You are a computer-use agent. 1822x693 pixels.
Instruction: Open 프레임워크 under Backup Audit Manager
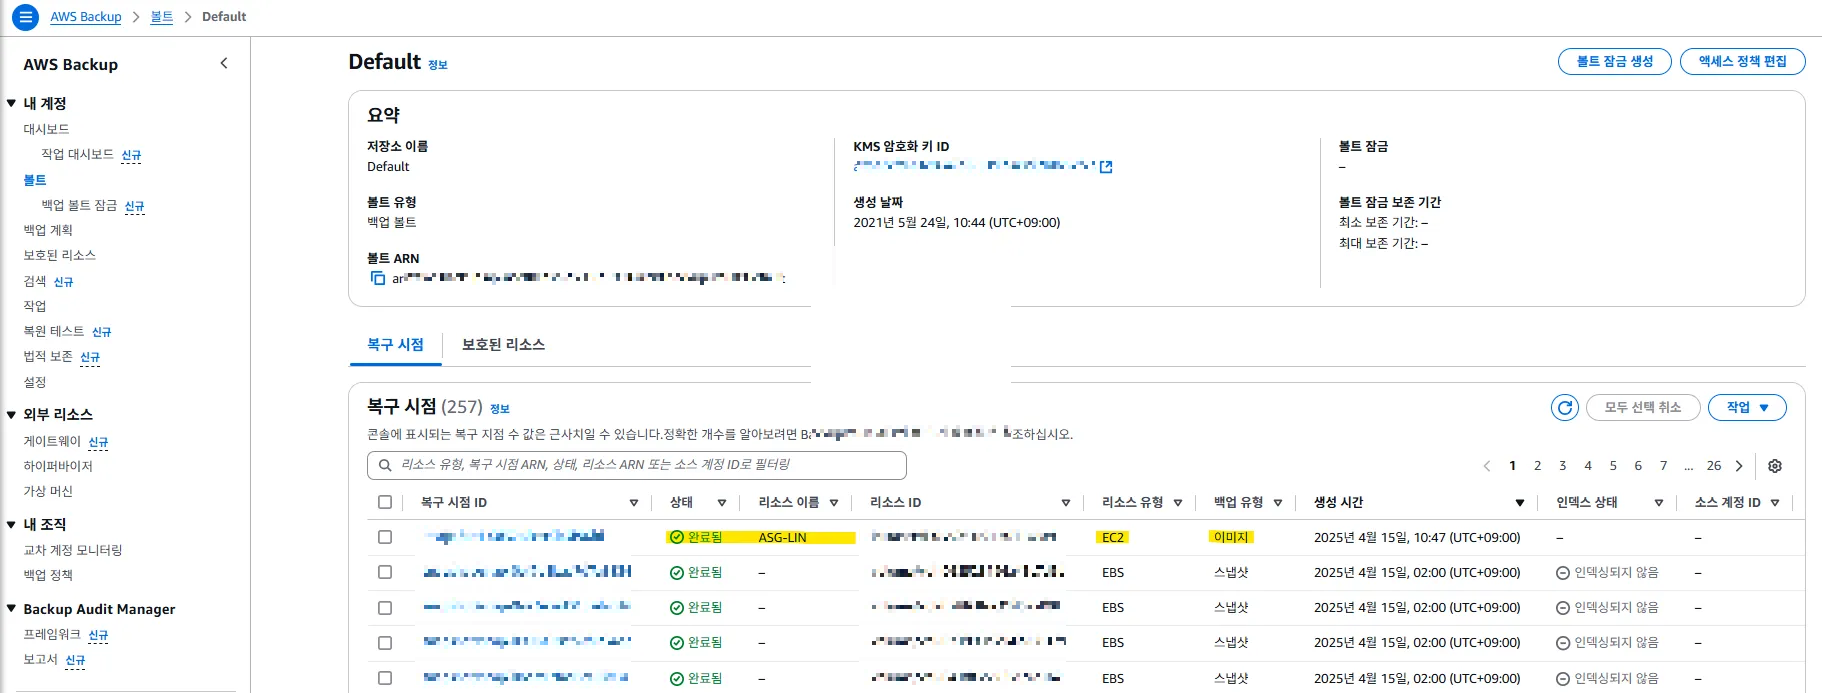52,634
